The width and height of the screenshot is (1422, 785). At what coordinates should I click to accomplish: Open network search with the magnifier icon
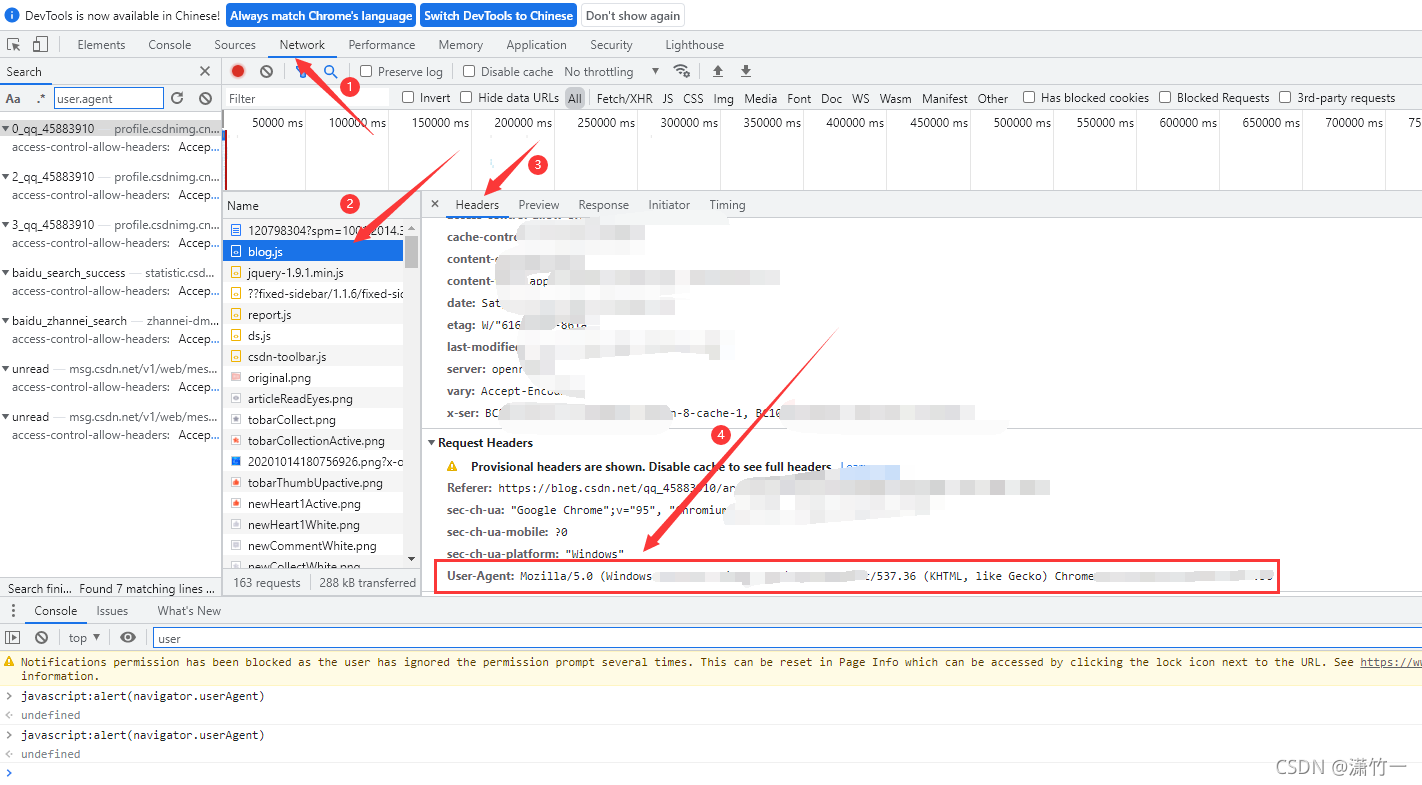point(330,71)
